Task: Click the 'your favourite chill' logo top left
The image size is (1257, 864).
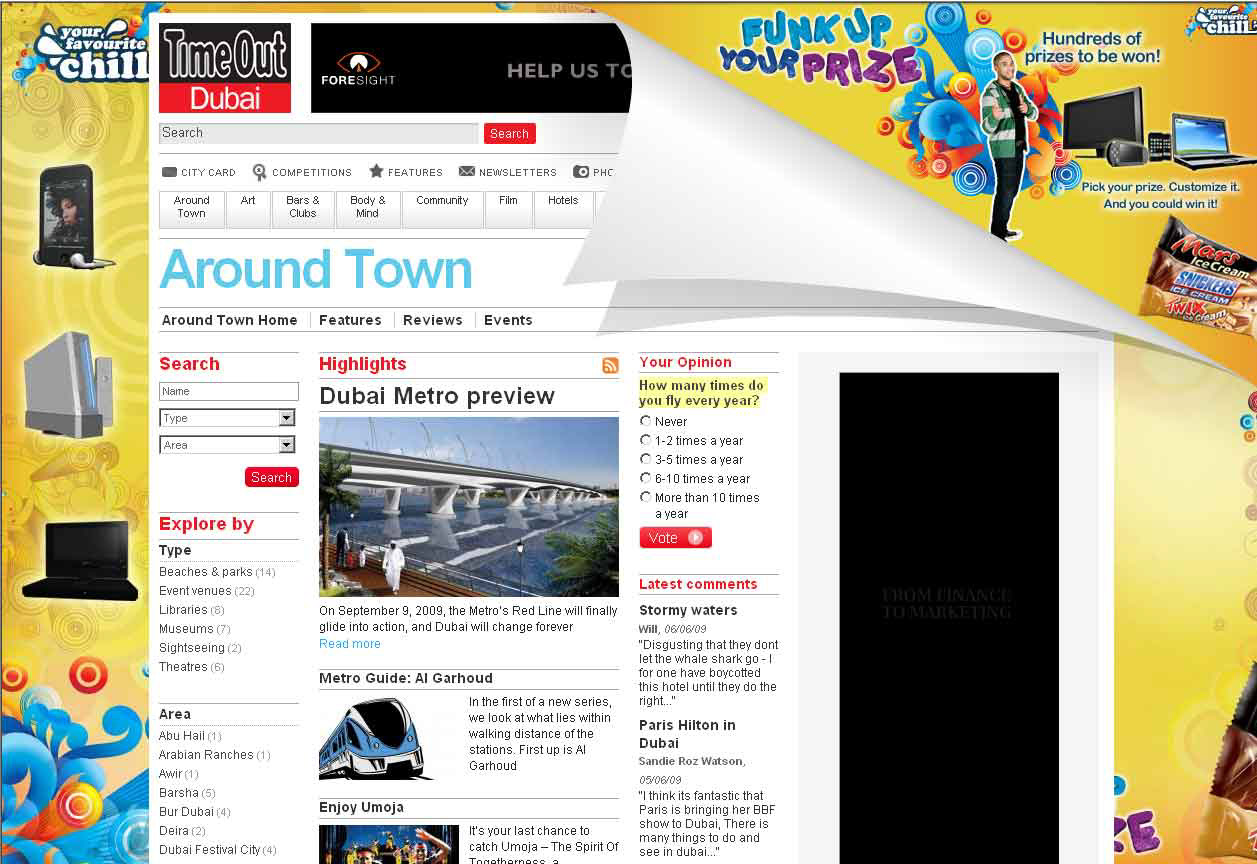Action: [x=90, y=52]
